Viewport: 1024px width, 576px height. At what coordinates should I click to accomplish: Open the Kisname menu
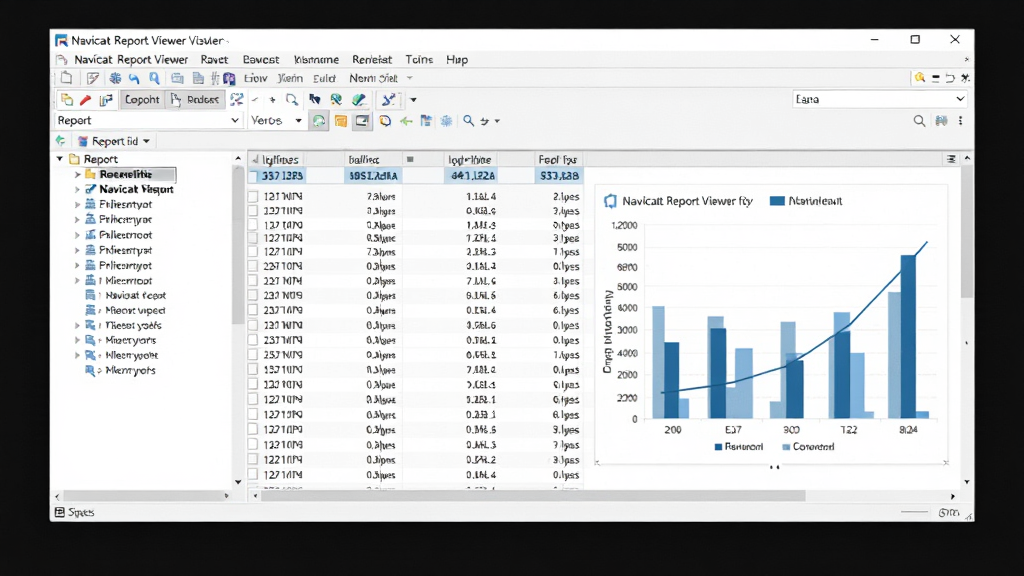coord(316,59)
